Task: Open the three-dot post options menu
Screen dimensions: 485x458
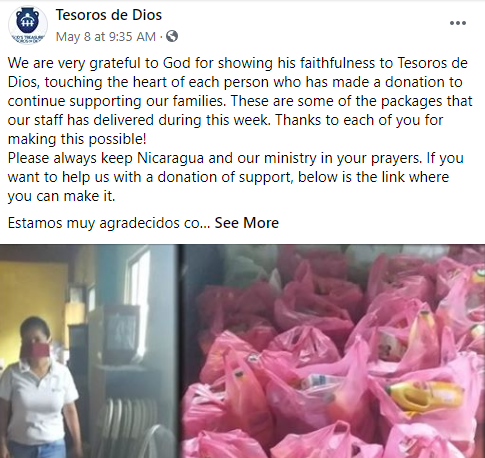Action: (458, 23)
